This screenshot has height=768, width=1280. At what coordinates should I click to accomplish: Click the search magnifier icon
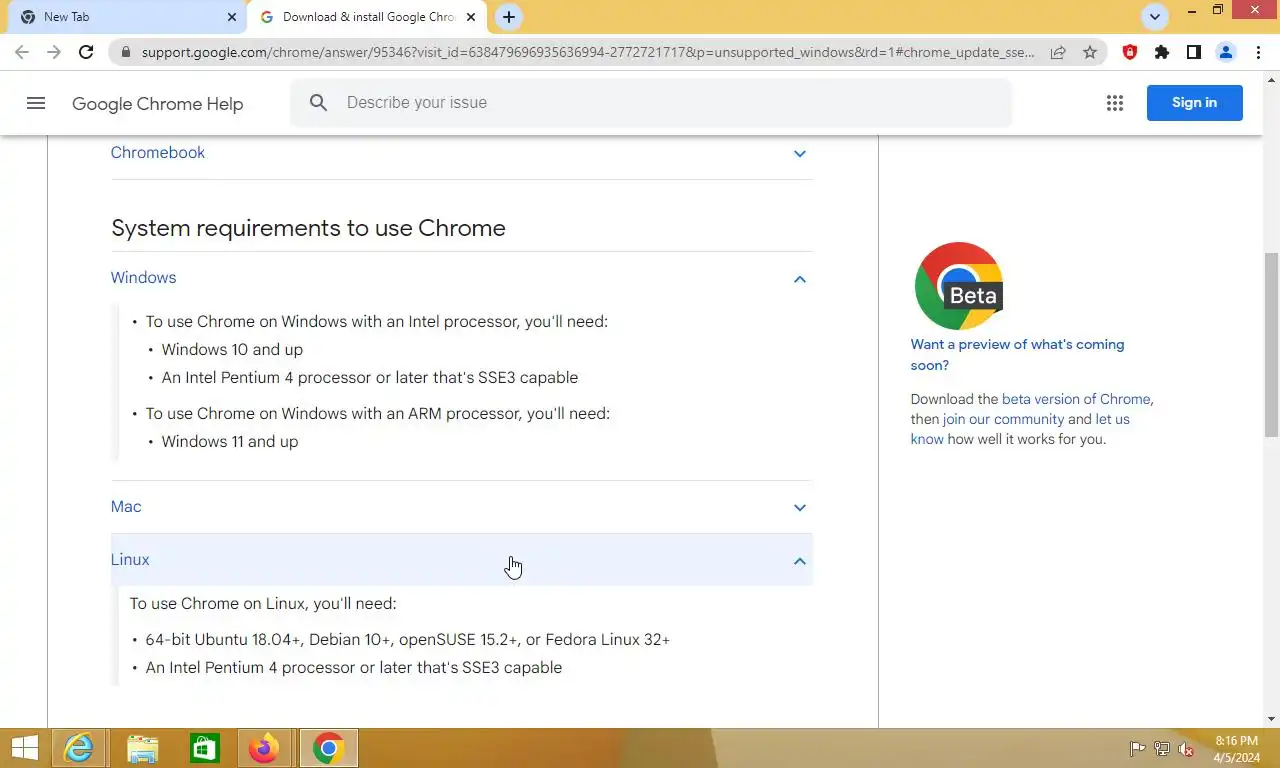[x=318, y=103]
